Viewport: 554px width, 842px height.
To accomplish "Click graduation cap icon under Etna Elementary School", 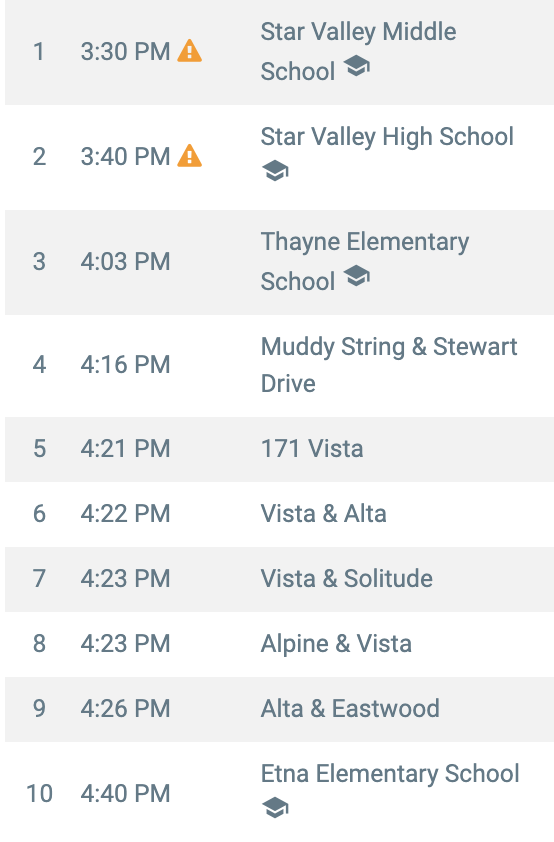I will click(x=275, y=808).
